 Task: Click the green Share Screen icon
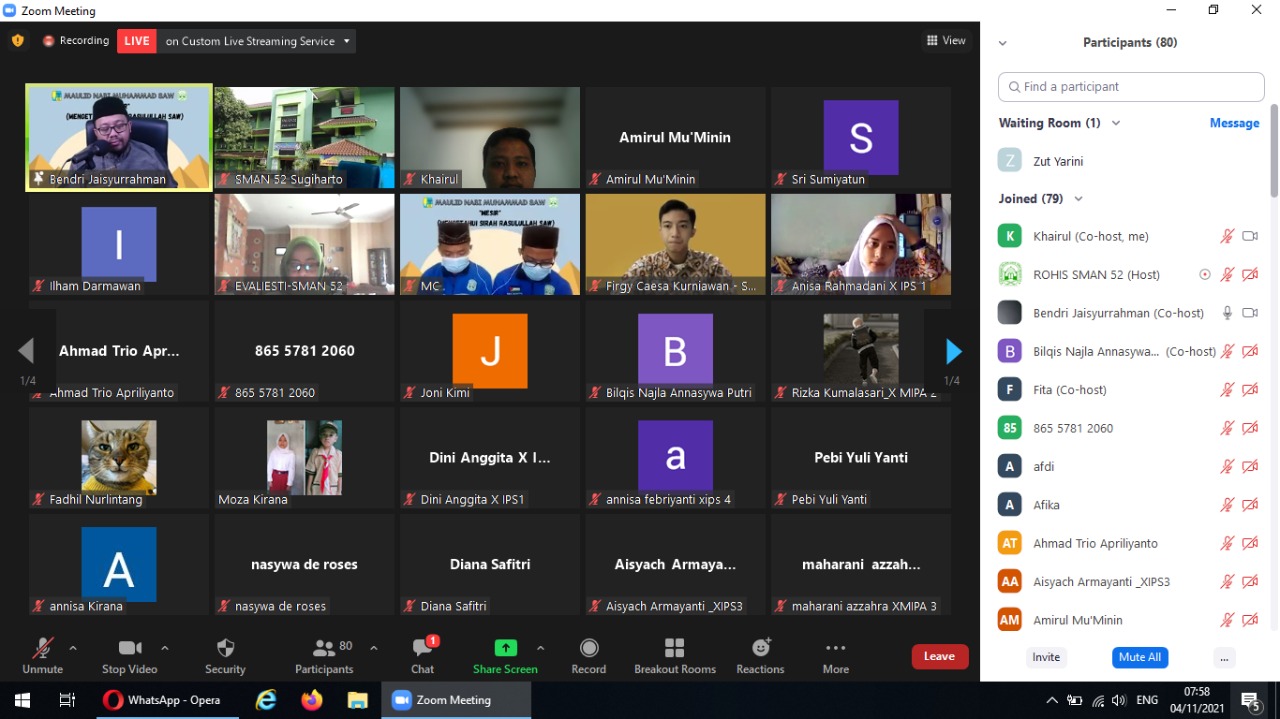point(506,648)
